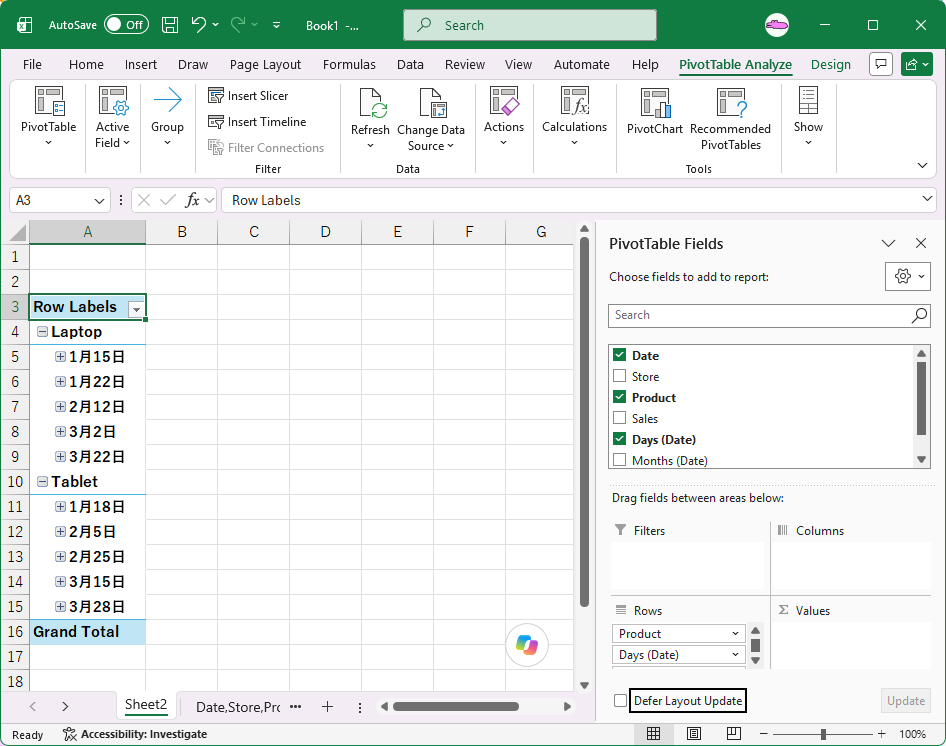Viewport: 946px width, 746px height.
Task: Insert a PivotChart
Action: point(655,112)
